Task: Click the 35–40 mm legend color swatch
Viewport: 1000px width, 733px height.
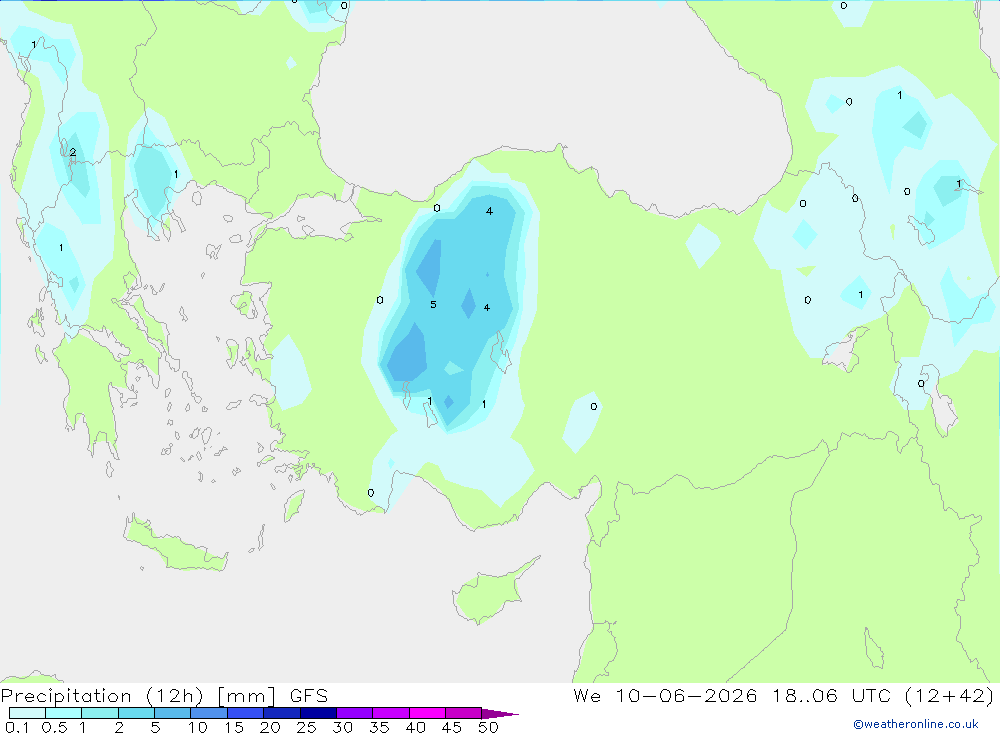Action: coord(390,713)
